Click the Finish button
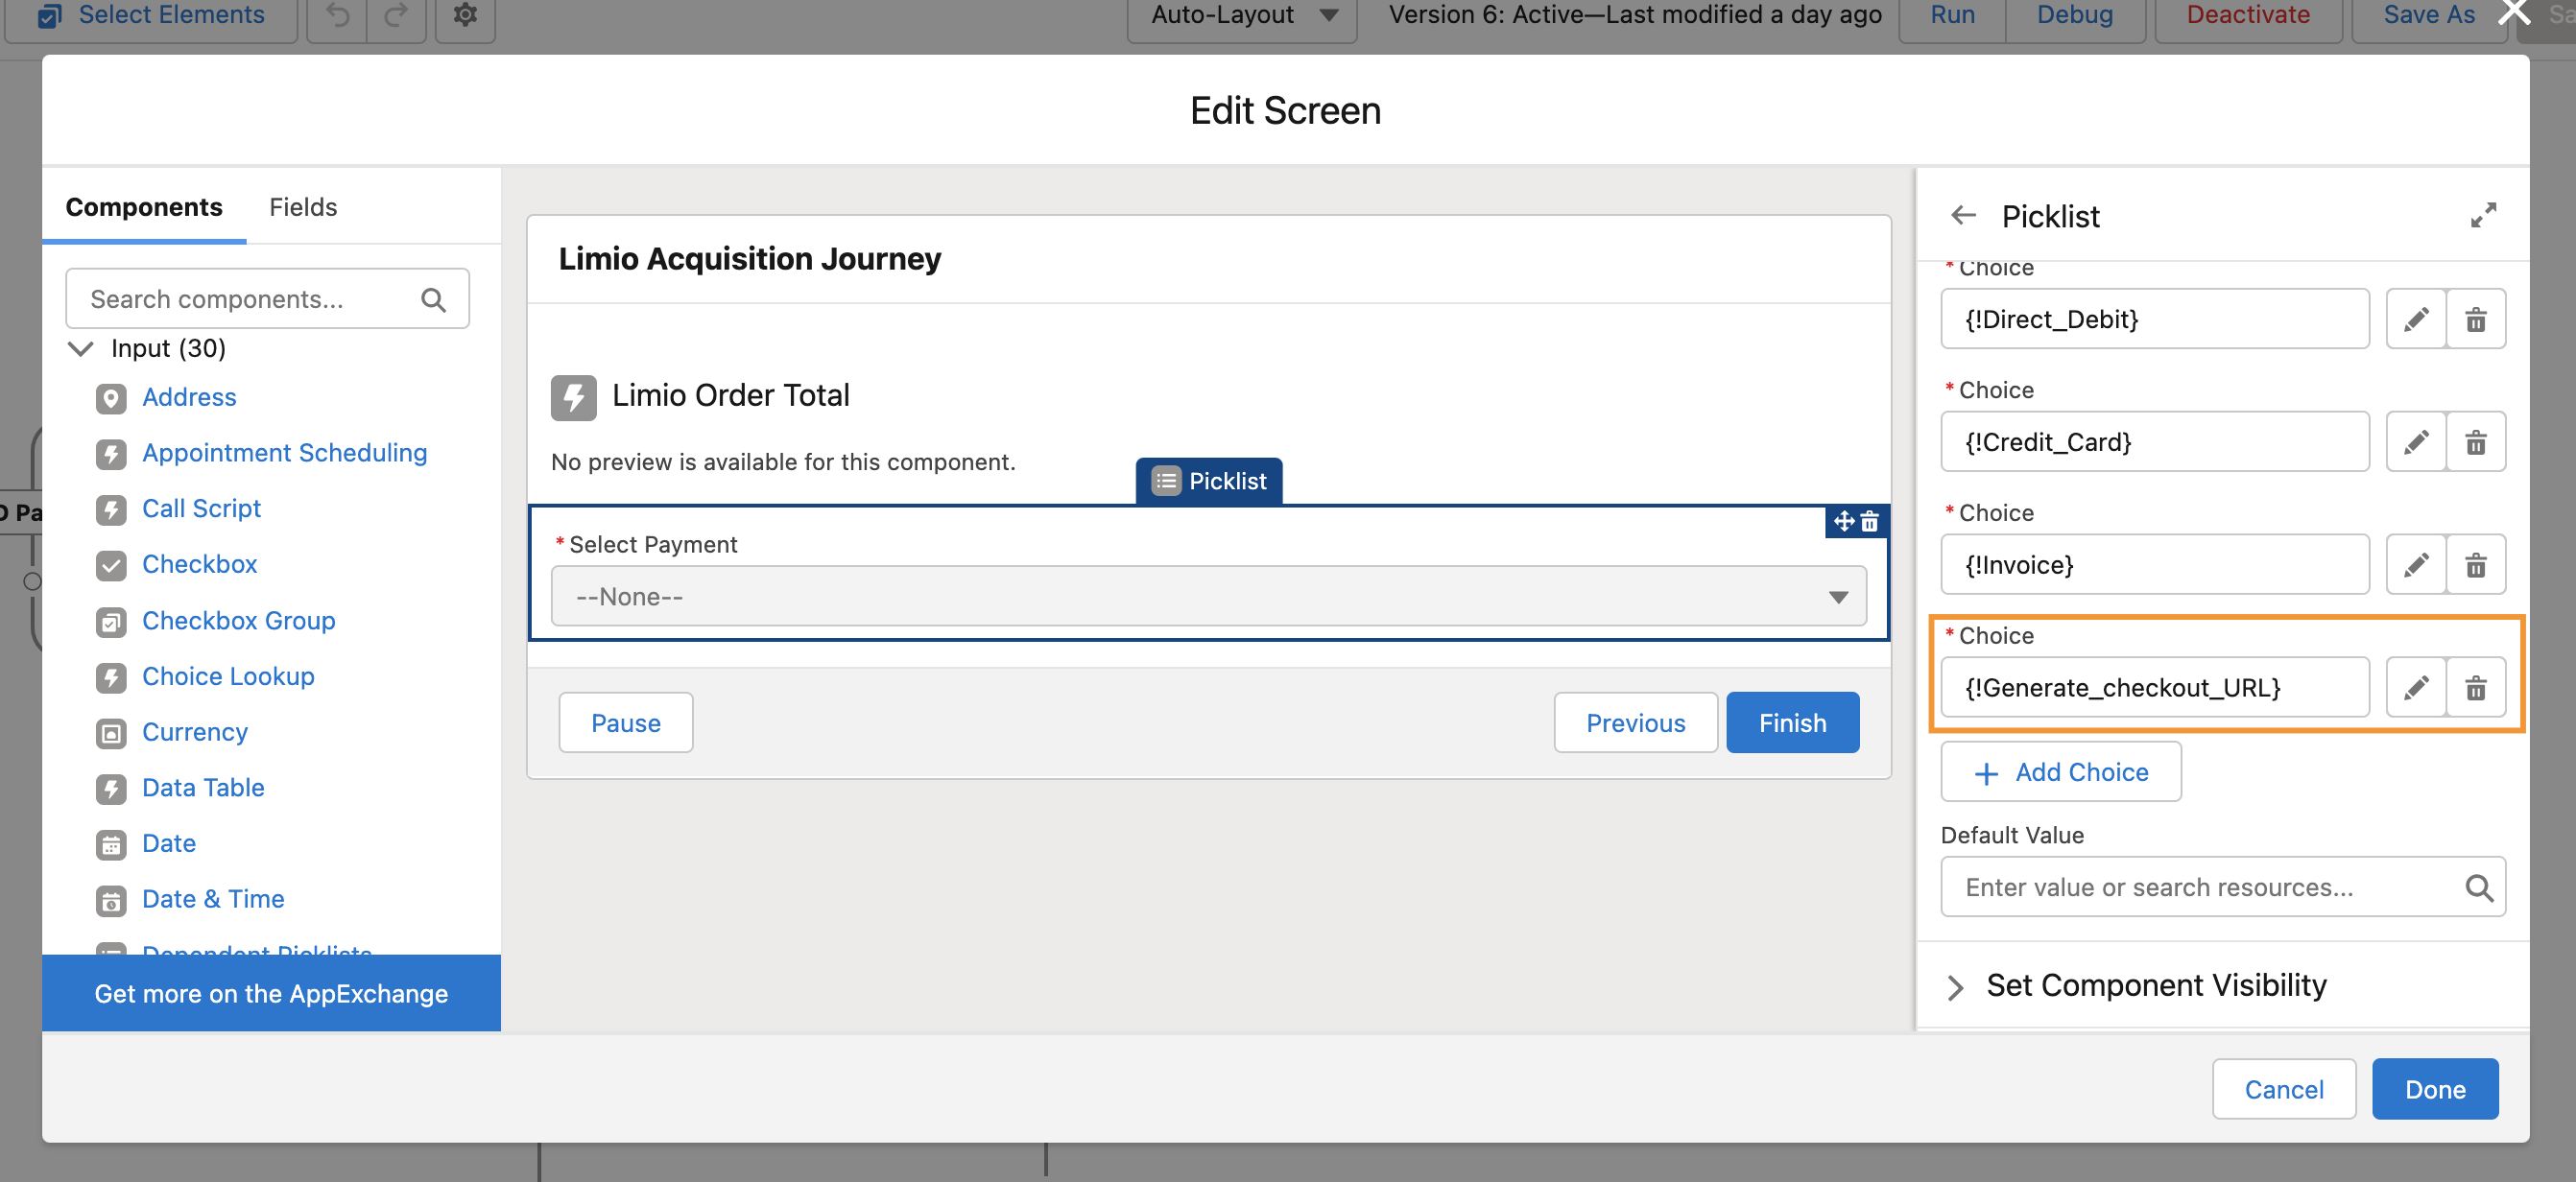This screenshot has height=1182, width=2576. tap(1792, 723)
